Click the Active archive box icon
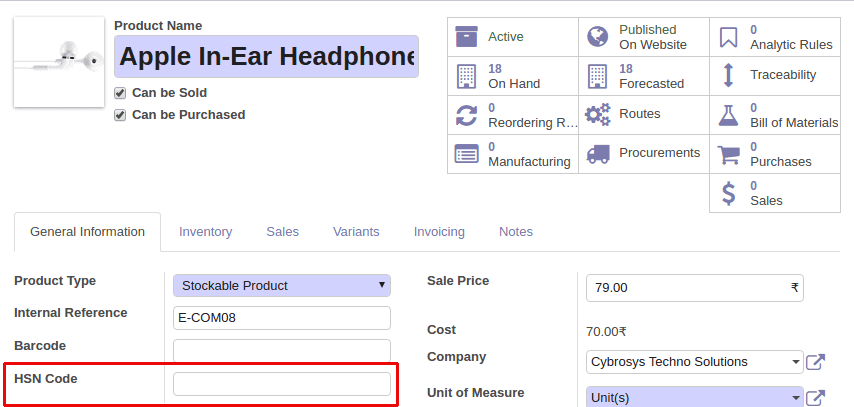This screenshot has height=407, width=854. coord(466,37)
